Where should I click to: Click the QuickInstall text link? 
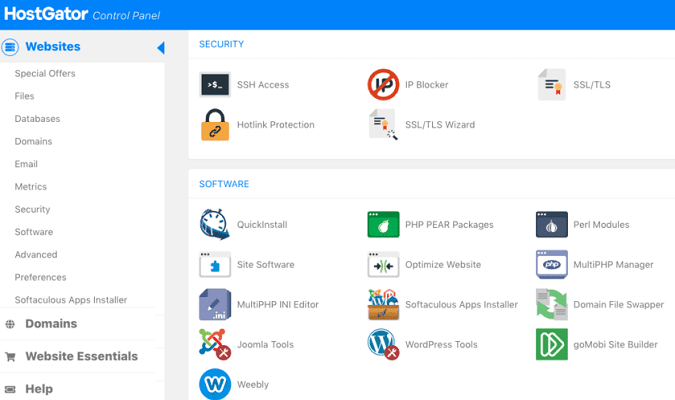coord(262,225)
